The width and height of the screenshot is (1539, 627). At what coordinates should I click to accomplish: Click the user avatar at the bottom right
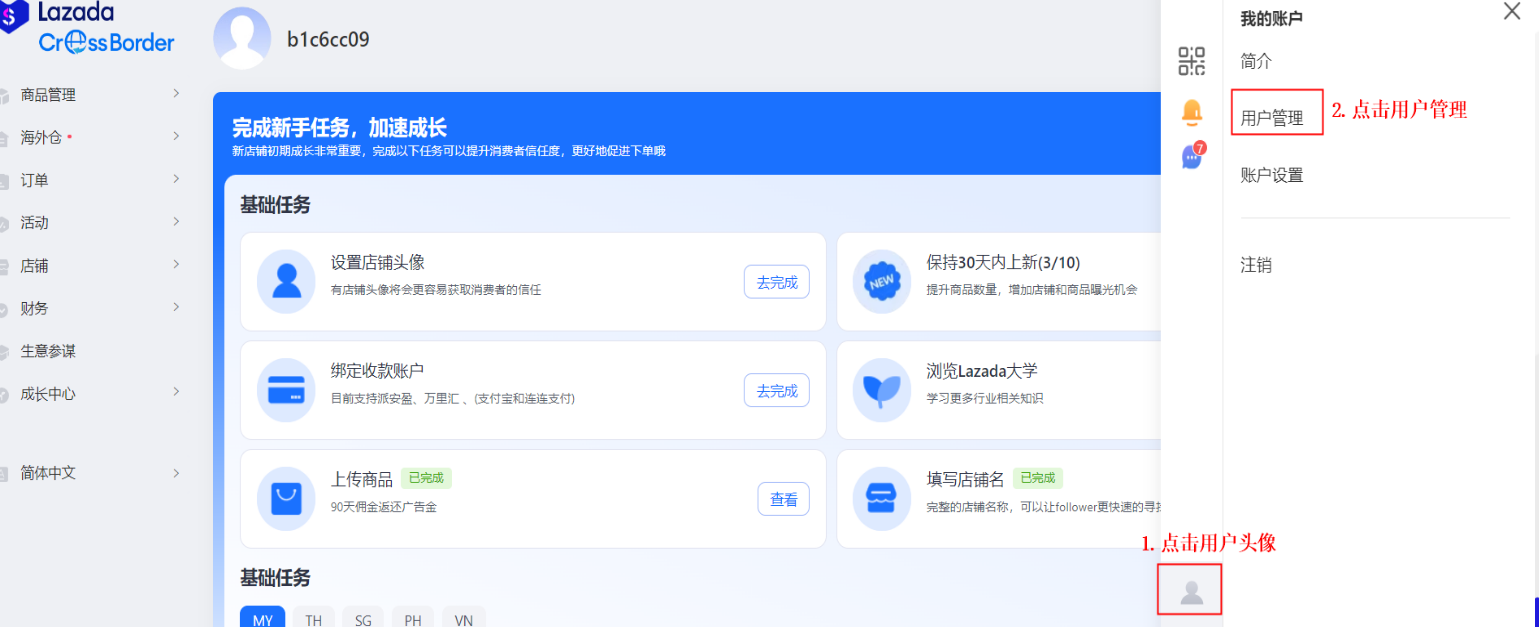point(1191,589)
